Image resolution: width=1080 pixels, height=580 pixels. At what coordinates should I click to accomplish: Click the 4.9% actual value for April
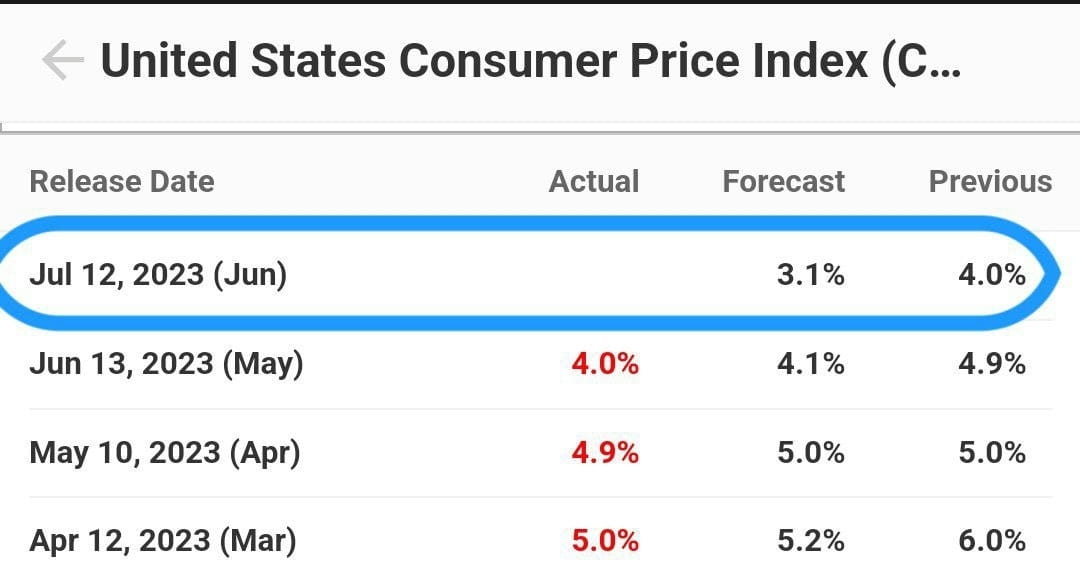(604, 452)
